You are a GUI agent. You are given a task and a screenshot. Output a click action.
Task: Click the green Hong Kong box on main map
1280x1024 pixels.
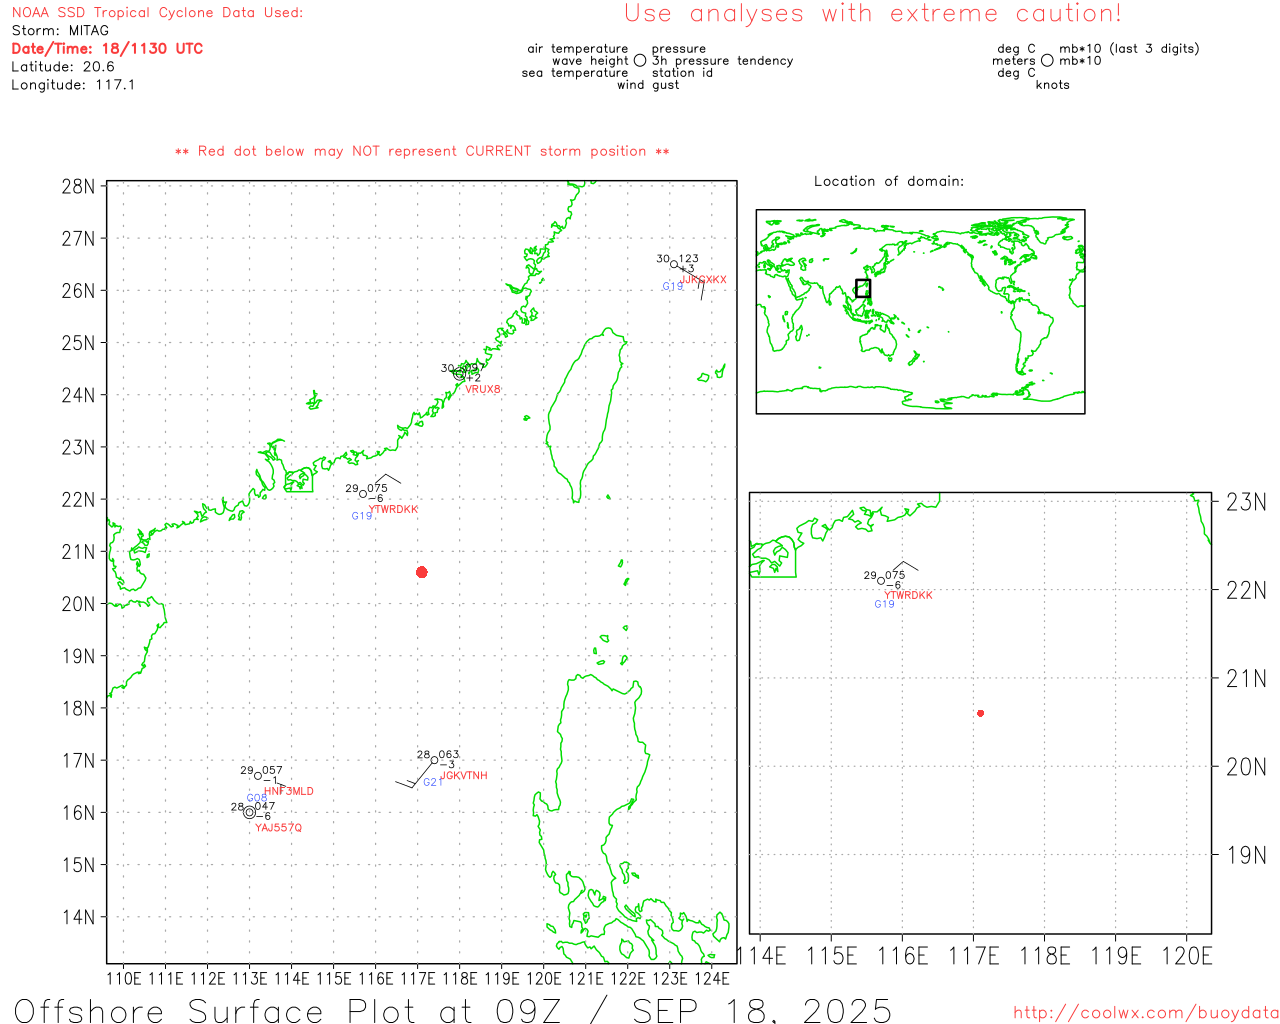tap(298, 480)
